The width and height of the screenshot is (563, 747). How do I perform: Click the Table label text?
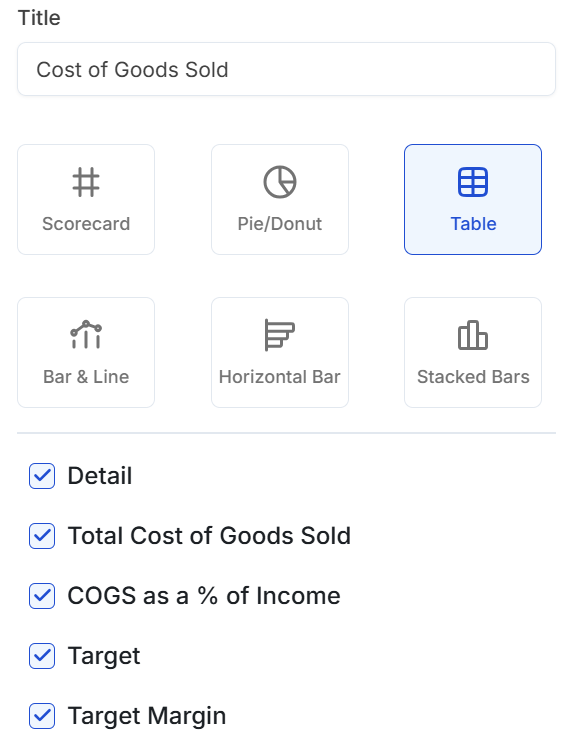point(473,224)
